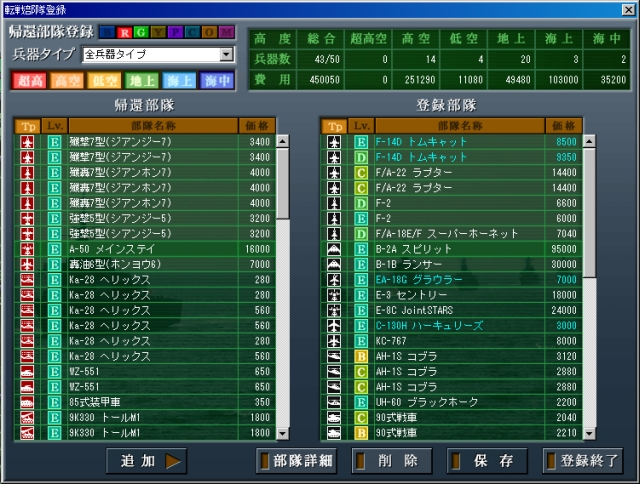Sort 帰還部隊 list by 部隊名称 column
The width and height of the screenshot is (640, 484).
(153, 126)
